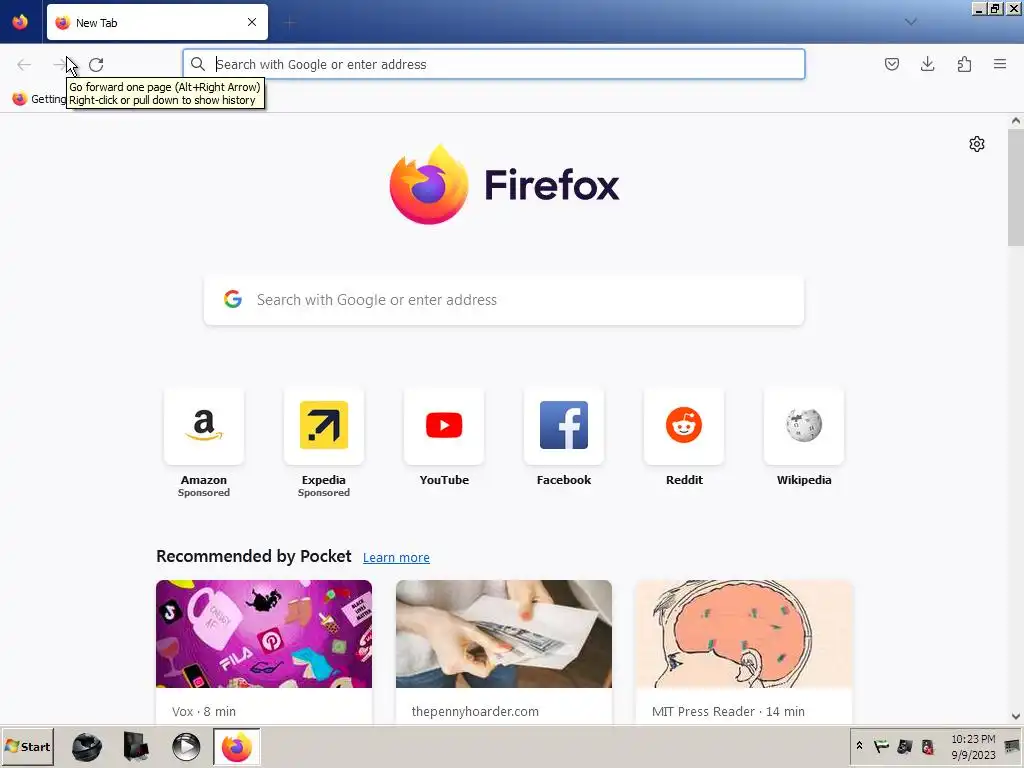The width and height of the screenshot is (1024, 768).
Task: Open the Firefox hamburger application menu
Action: click(x=1000, y=64)
